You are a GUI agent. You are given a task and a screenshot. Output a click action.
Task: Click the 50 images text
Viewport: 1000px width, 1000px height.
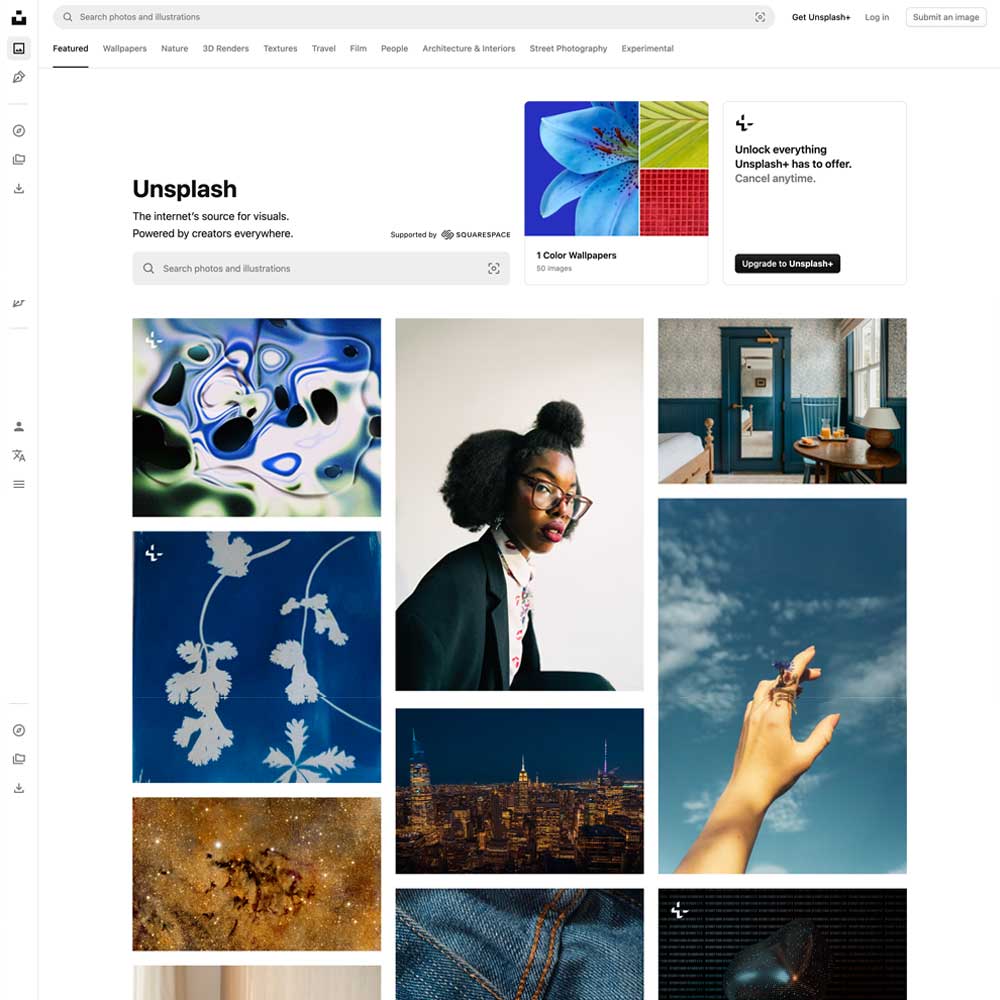pos(554,268)
